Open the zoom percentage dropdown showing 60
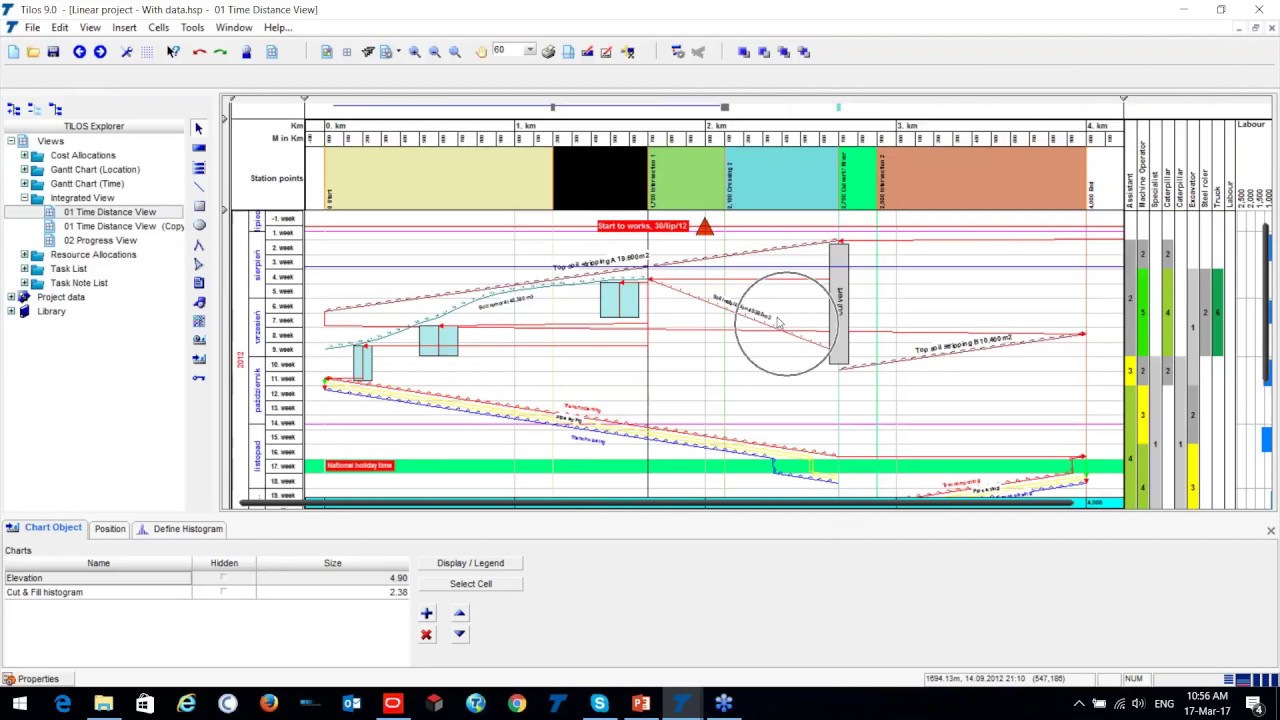 tap(530, 50)
